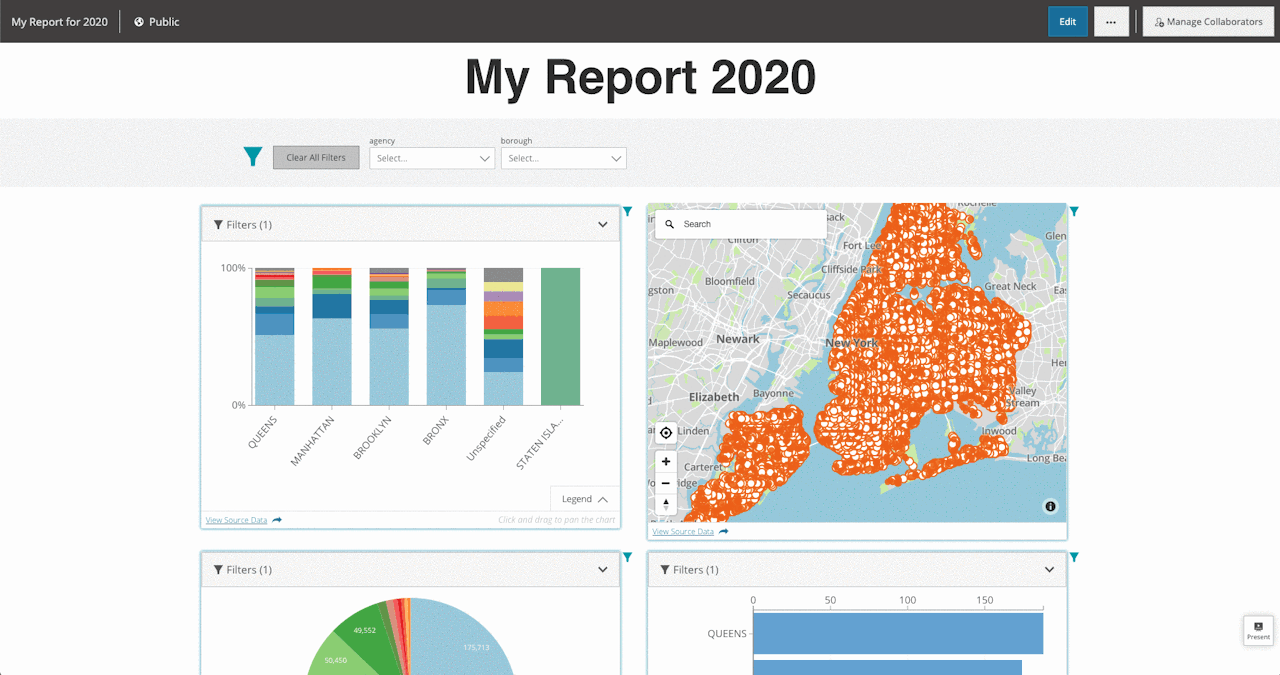The width and height of the screenshot is (1280, 675).
Task: Expand the horizontal bar chart's Filters chevron
Action: 1050,570
